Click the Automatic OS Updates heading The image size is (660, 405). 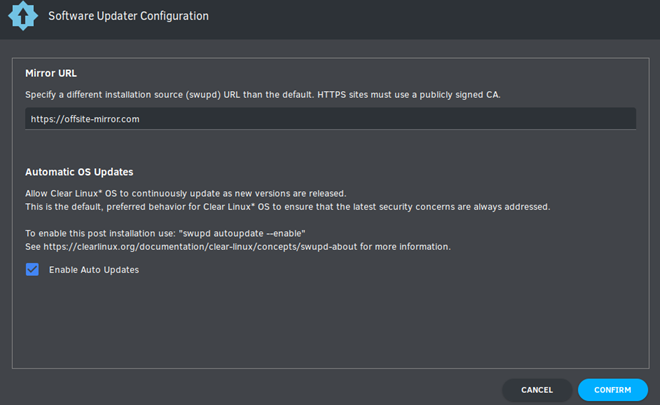tap(79, 172)
